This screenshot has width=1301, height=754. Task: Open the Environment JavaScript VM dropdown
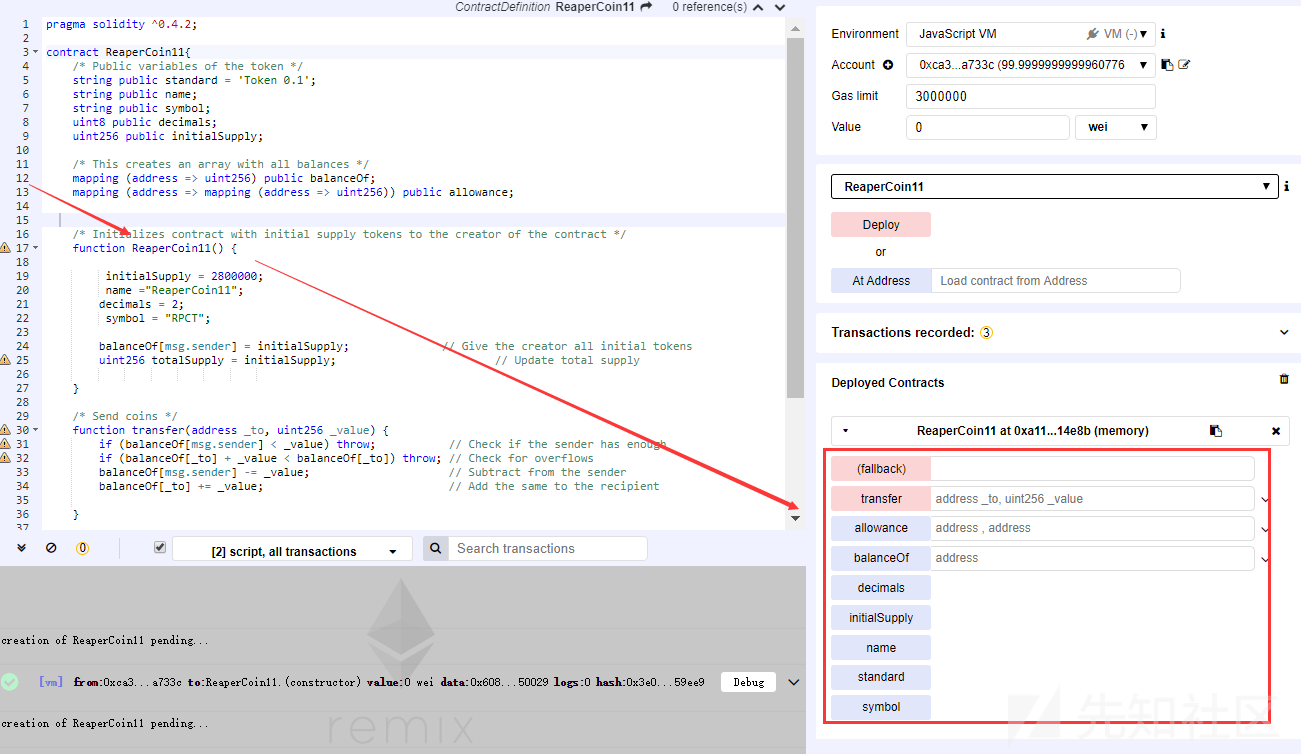point(1030,34)
